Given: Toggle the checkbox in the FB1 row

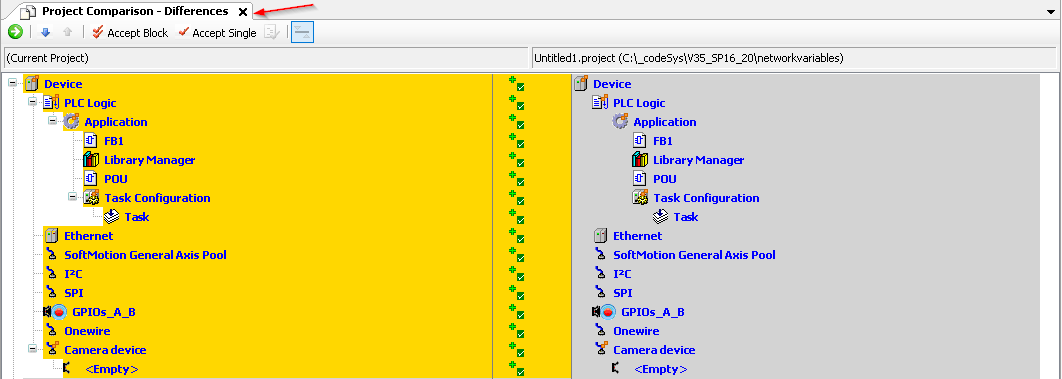Looking at the screenshot, I should pyautogui.click(x=520, y=143).
